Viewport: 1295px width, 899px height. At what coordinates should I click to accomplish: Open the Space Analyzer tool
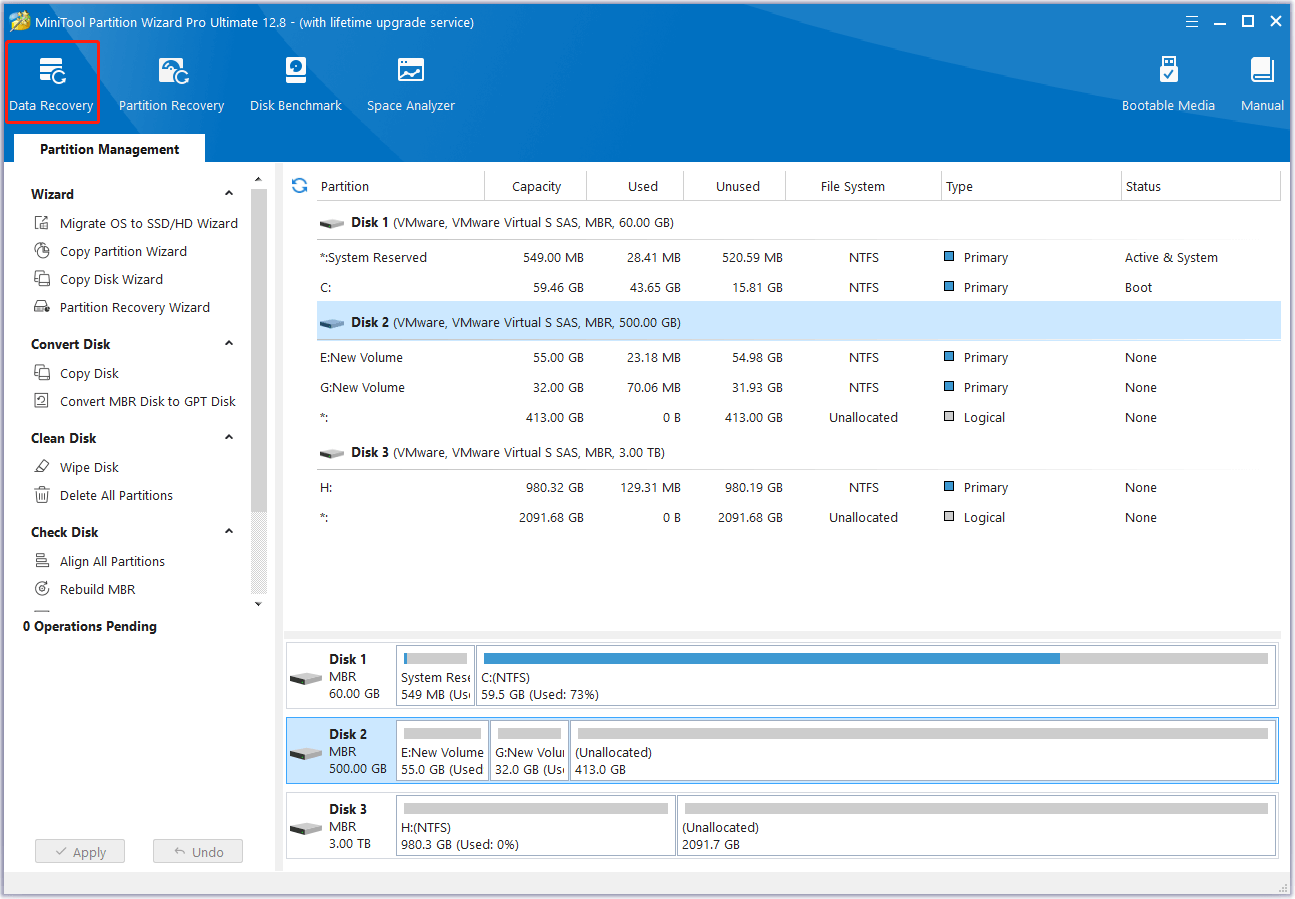point(410,84)
